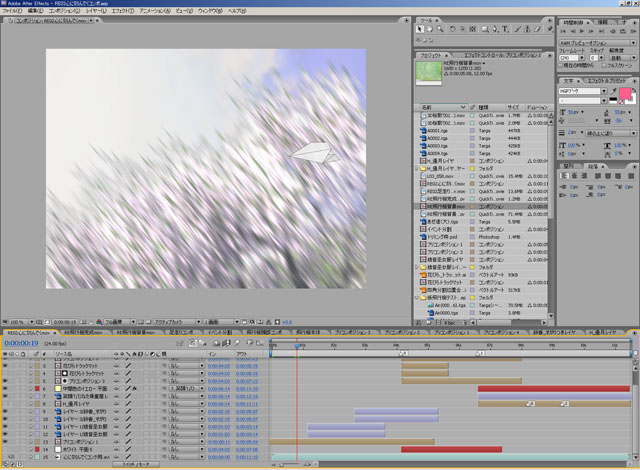Click the current time 0:00:00:19 in timeline

pyautogui.click(x=22, y=343)
